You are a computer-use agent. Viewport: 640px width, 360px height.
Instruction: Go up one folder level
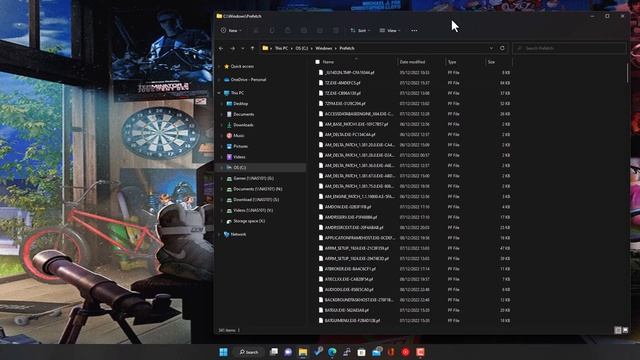coord(252,48)
